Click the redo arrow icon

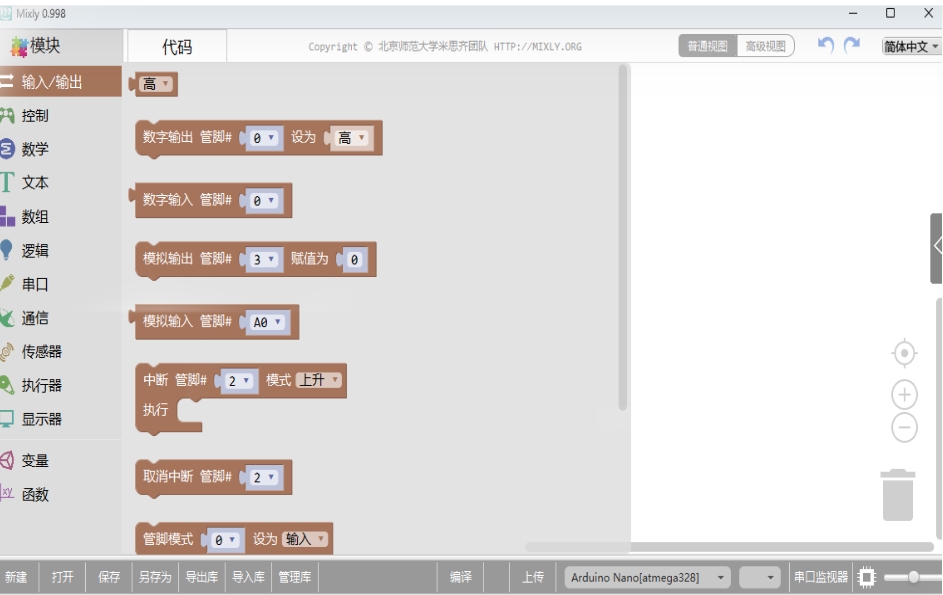click(852, 45)
